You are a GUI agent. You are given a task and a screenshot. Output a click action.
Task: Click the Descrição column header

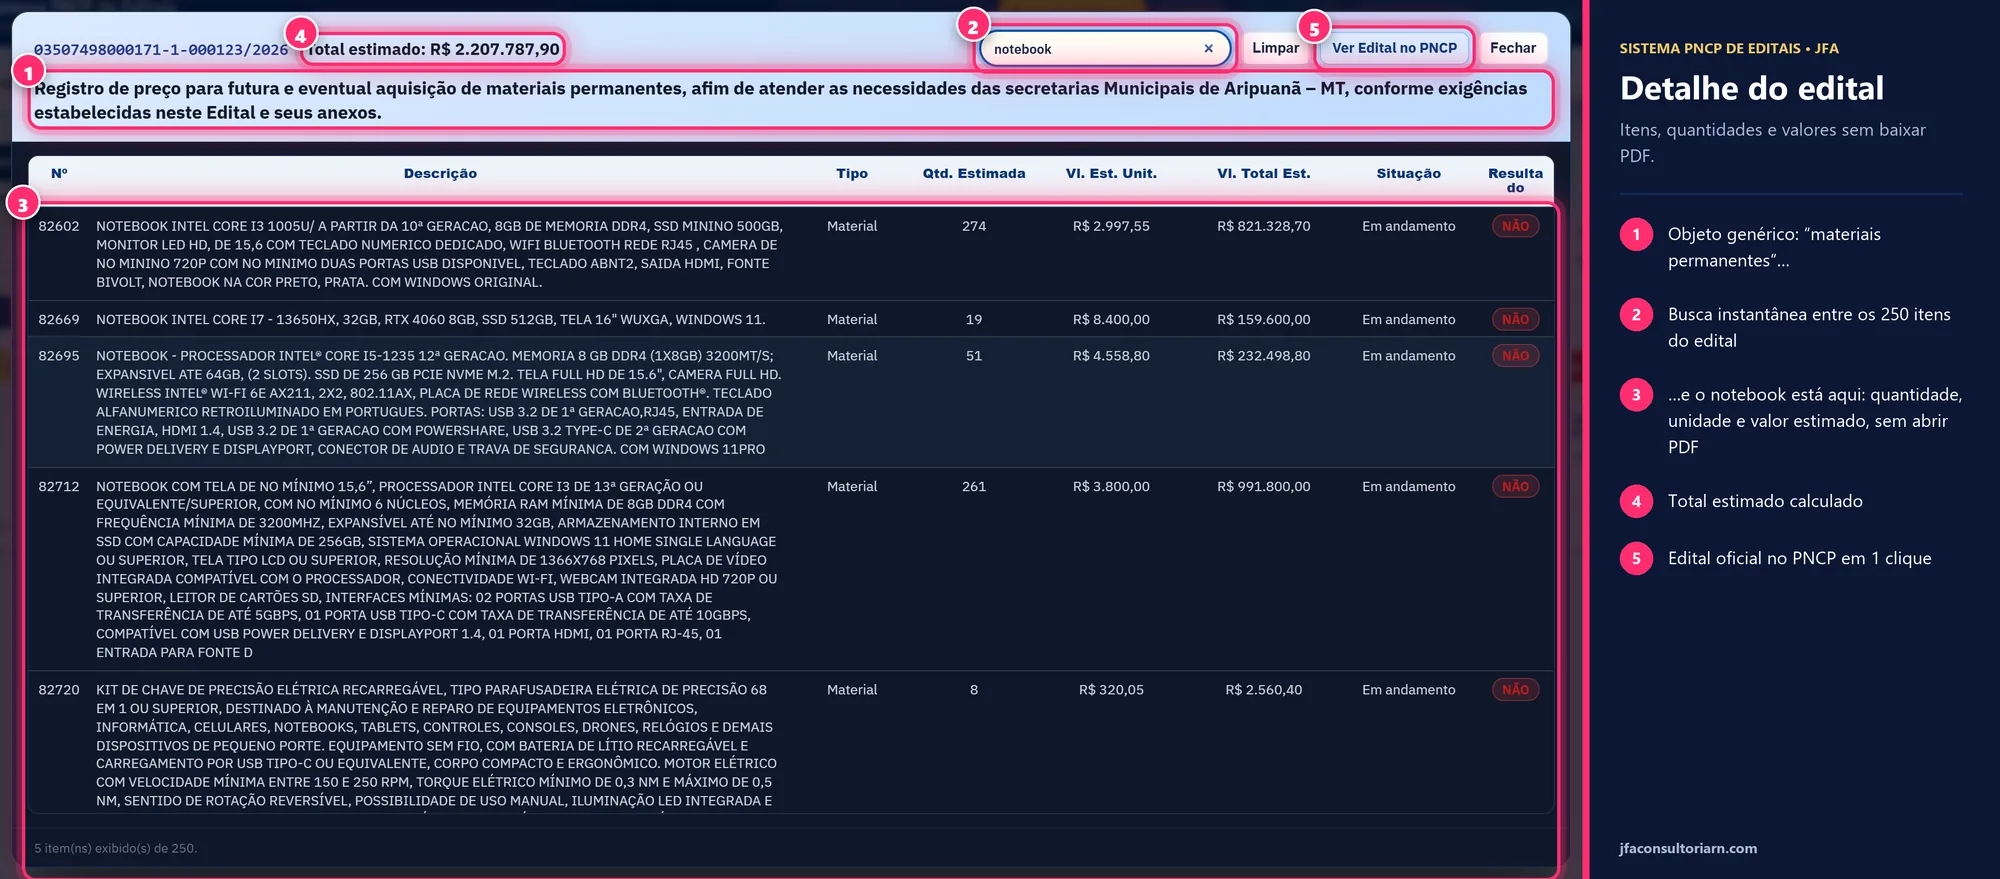tap(440, 173)
